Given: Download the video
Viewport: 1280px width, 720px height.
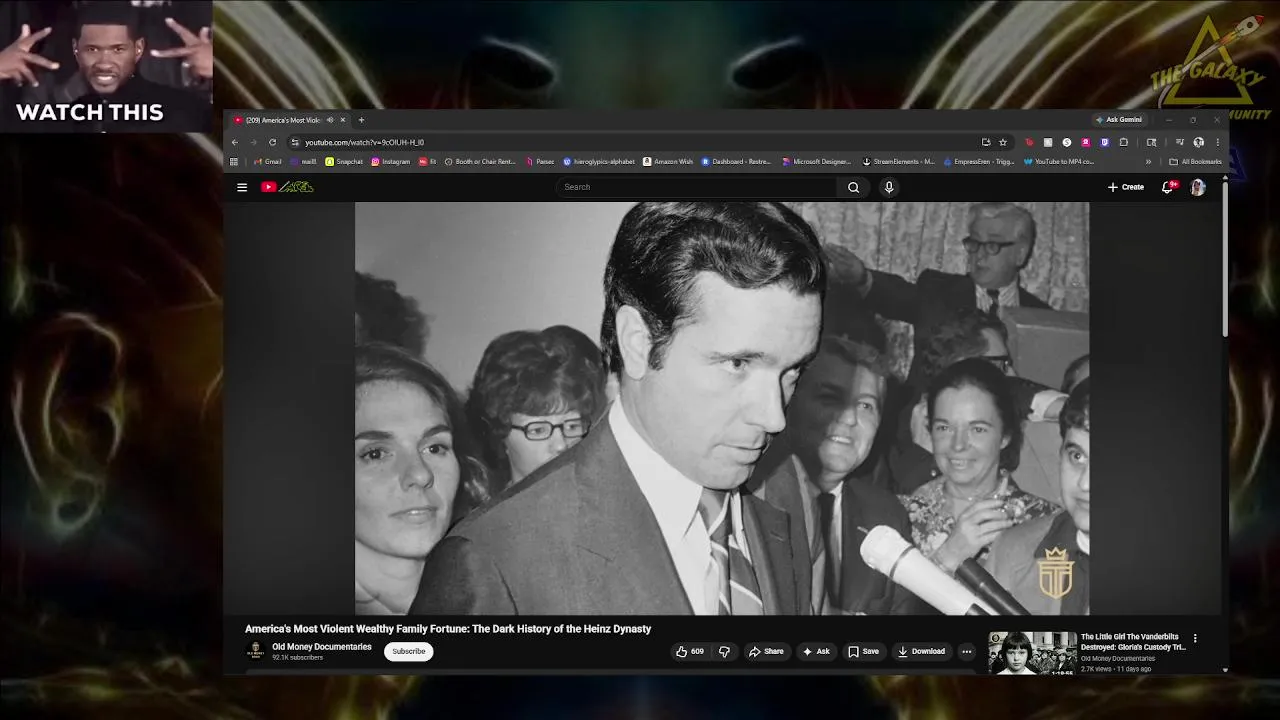Looking at the screenshot, I should 921,651.
